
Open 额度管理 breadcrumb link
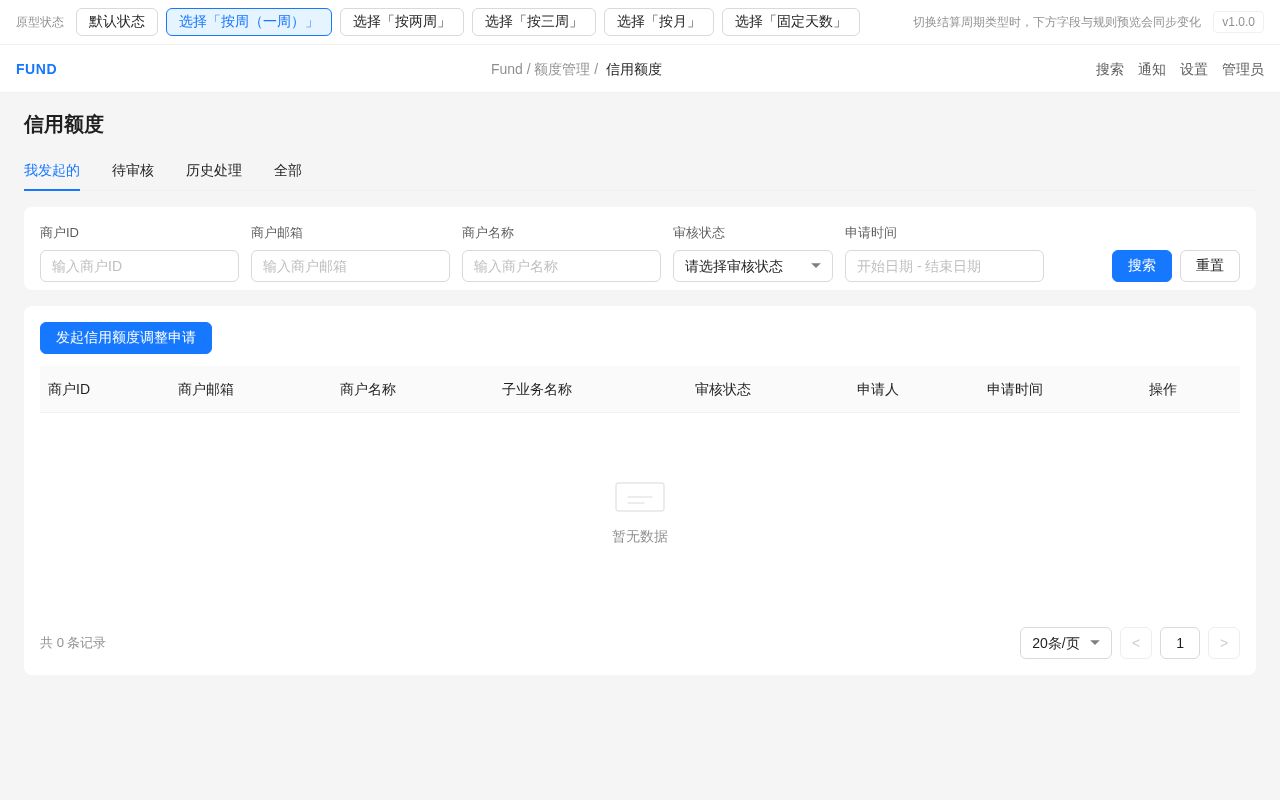click(561, 69)
